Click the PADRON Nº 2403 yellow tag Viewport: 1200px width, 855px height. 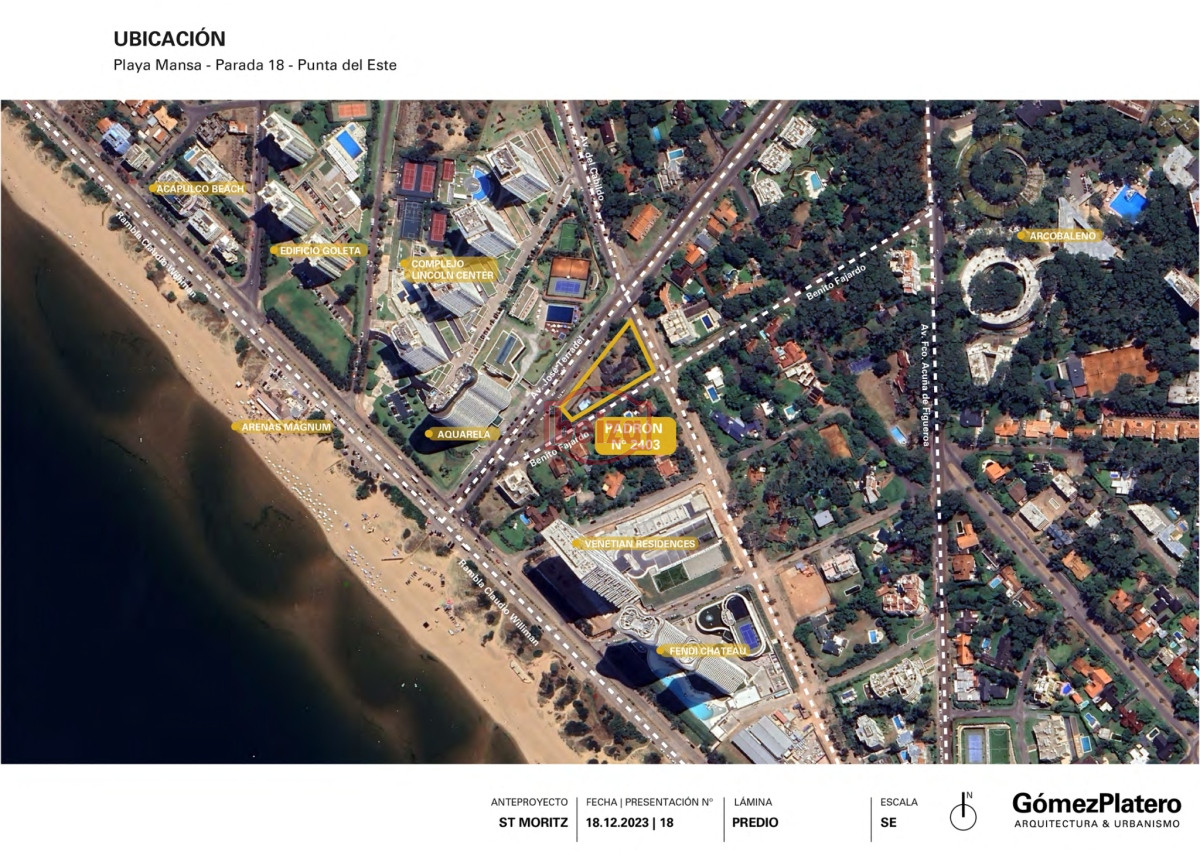(636, 437)
